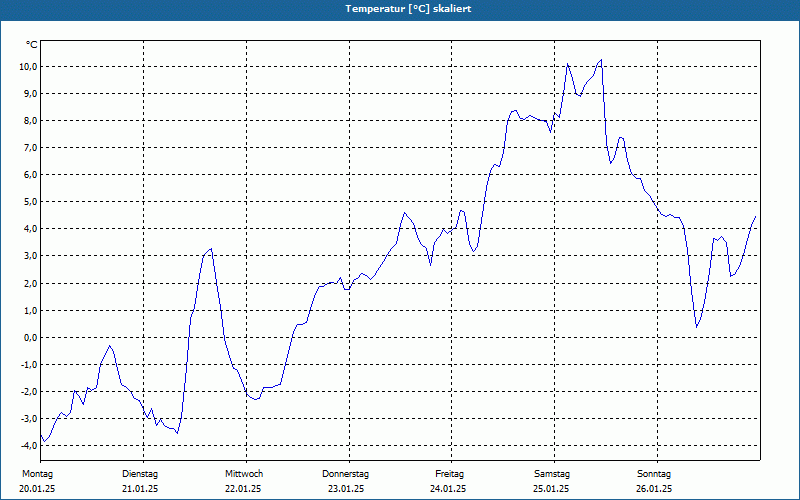Click the Dienstag day label

click(140, 474)
